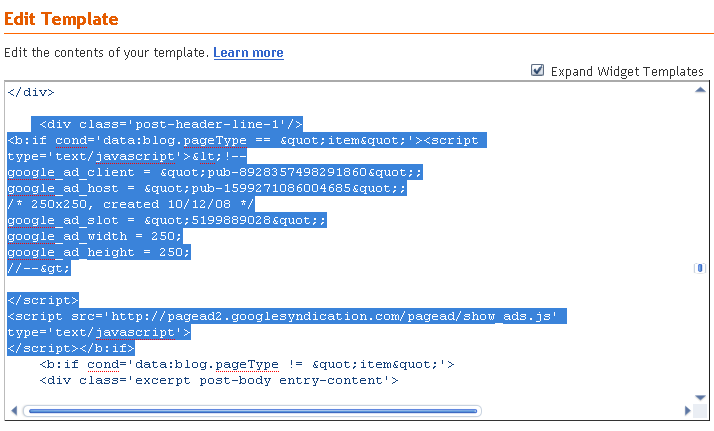Click the Edit Template heading
This screenshot has width=714, height=431.
click(x=61, y=19)
